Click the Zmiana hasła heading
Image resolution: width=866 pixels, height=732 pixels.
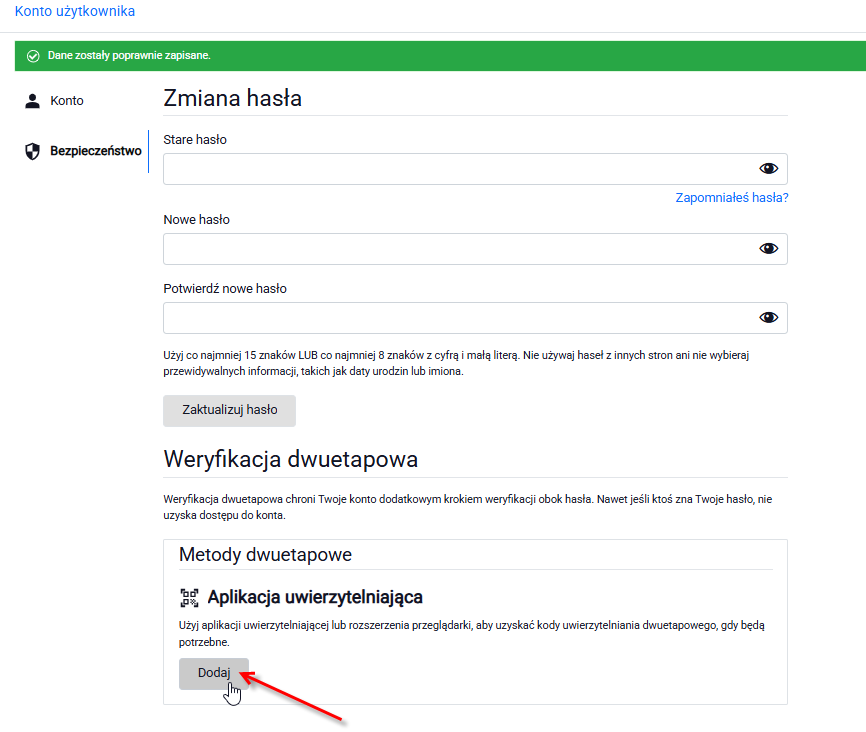(x=233, y=98)
